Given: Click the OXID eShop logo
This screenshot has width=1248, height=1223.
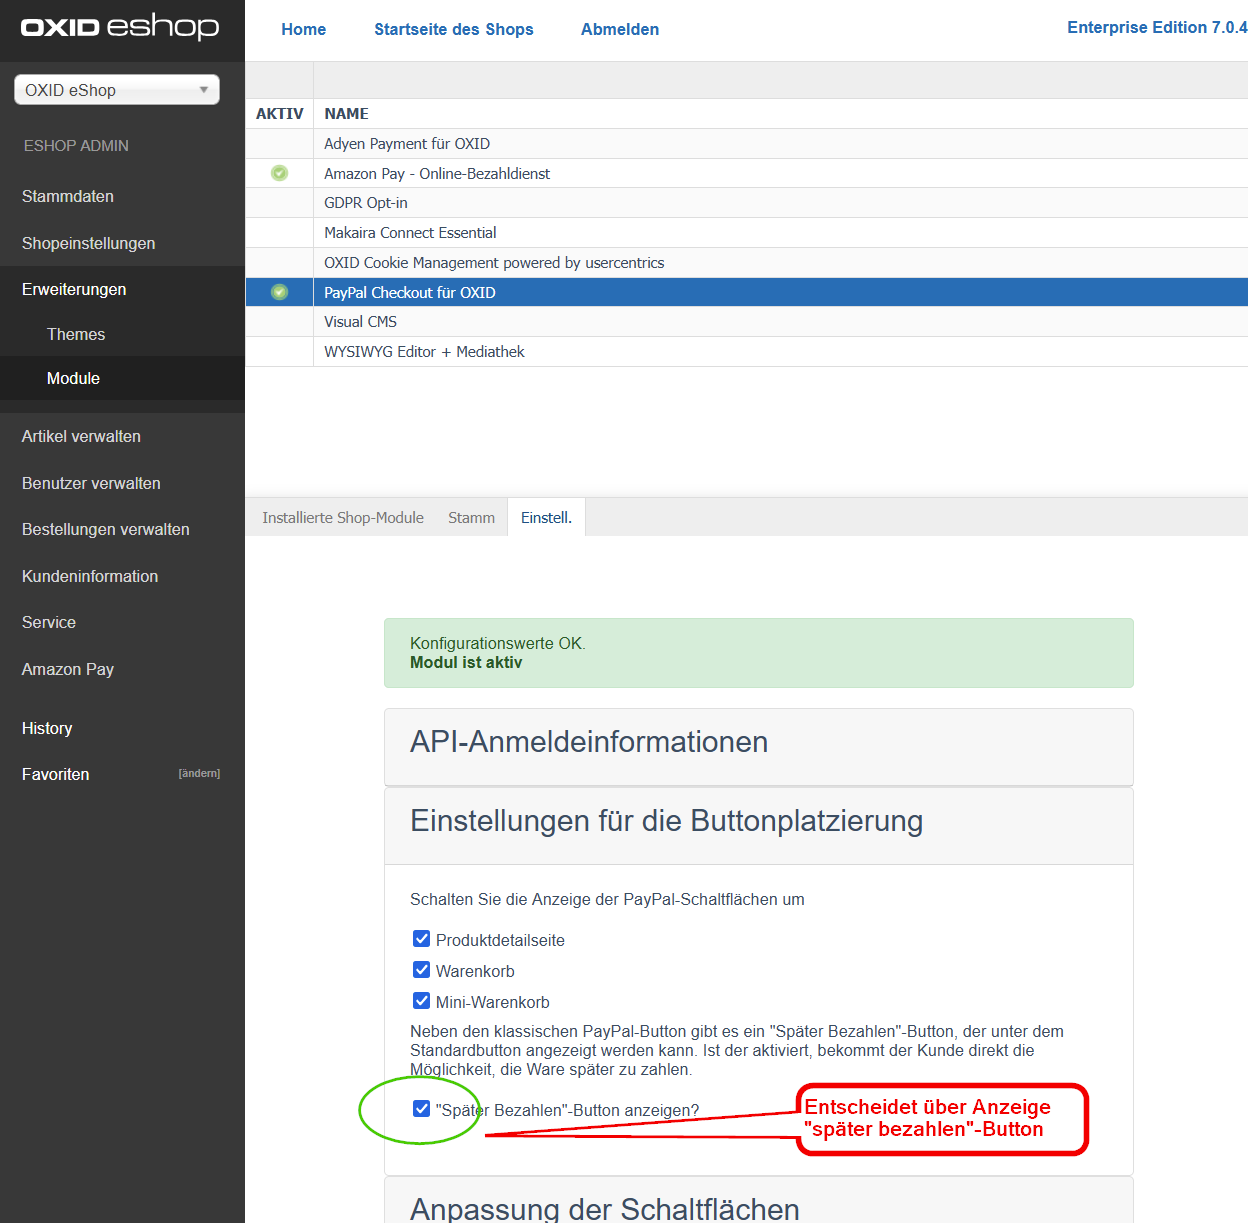Looking at the screenshot, I should click(120, 27).
